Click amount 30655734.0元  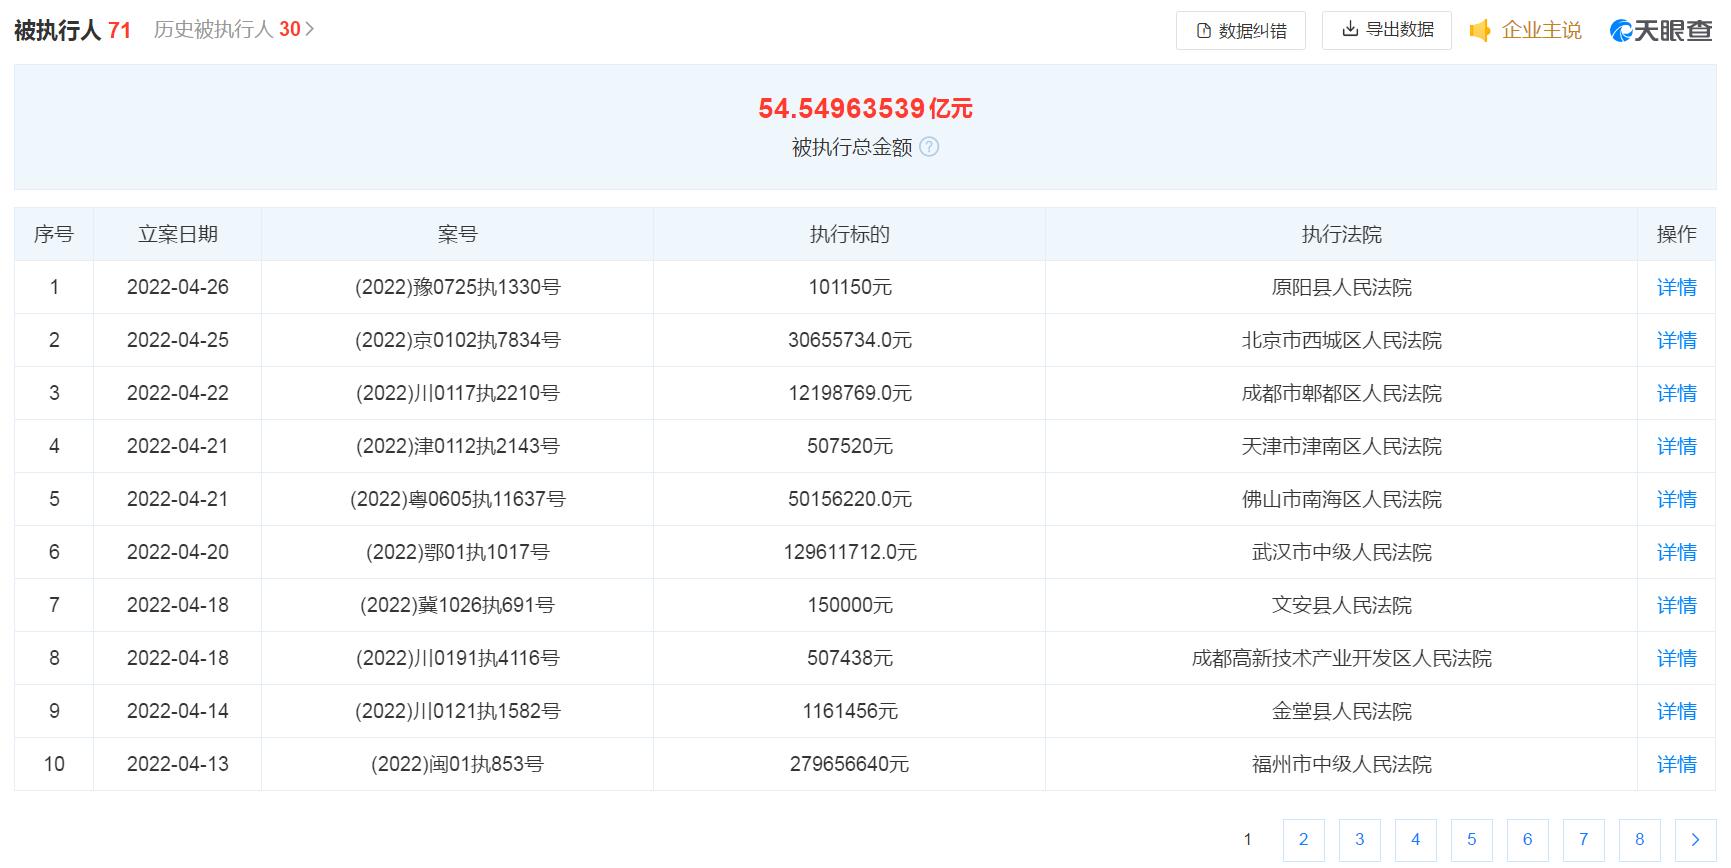click(850, 340)
